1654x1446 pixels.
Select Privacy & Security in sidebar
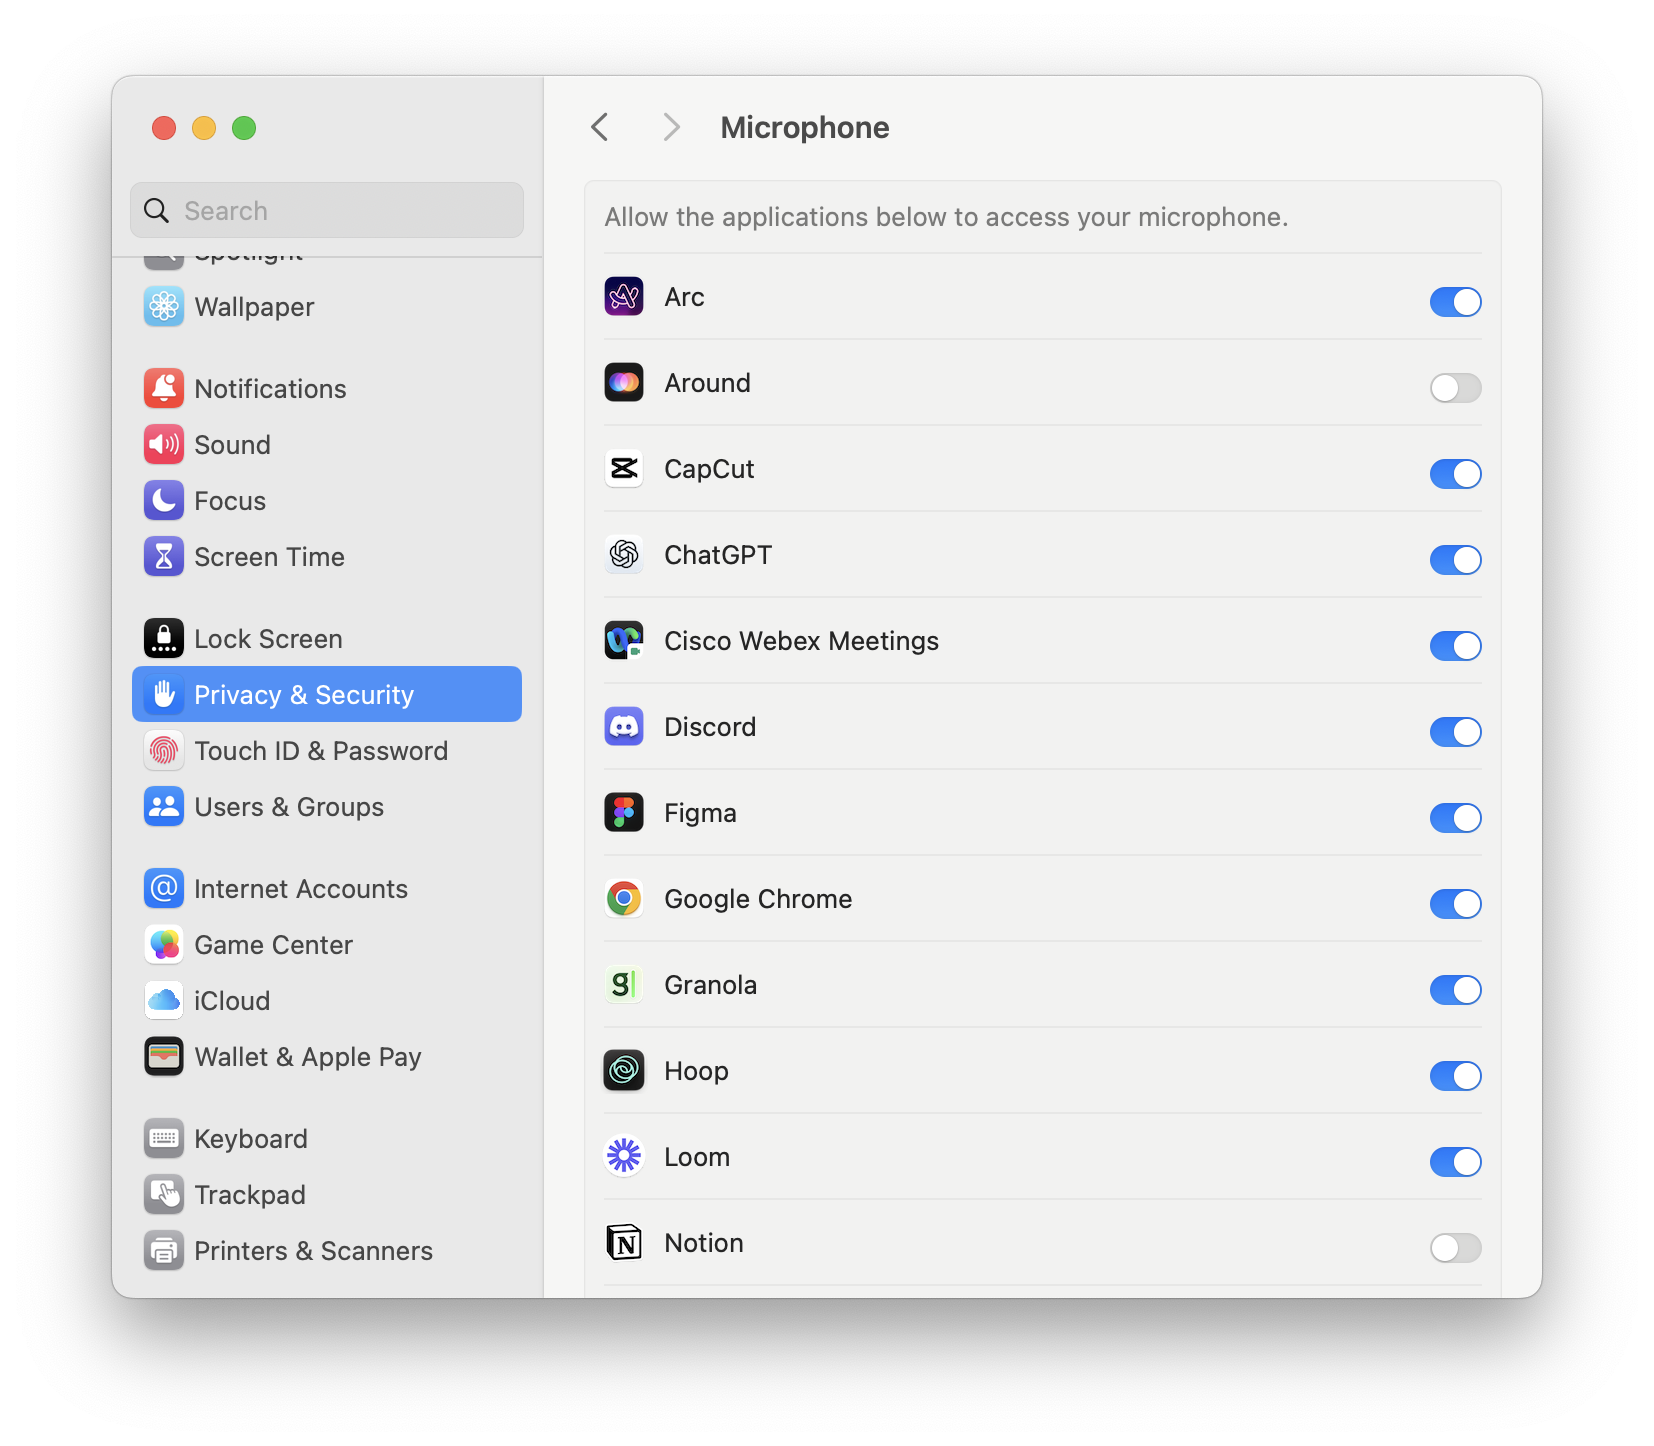coord(327,694)
